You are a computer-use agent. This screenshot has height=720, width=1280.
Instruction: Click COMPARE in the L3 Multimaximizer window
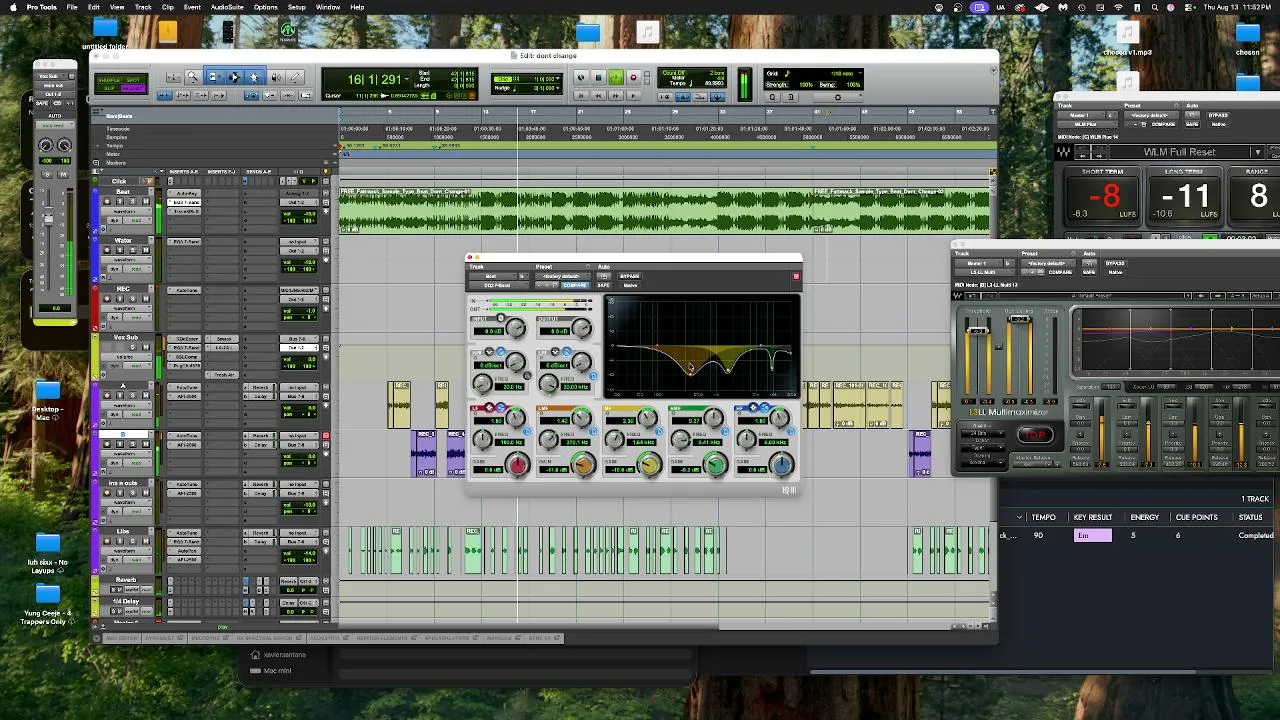(x=1060, y=272)
